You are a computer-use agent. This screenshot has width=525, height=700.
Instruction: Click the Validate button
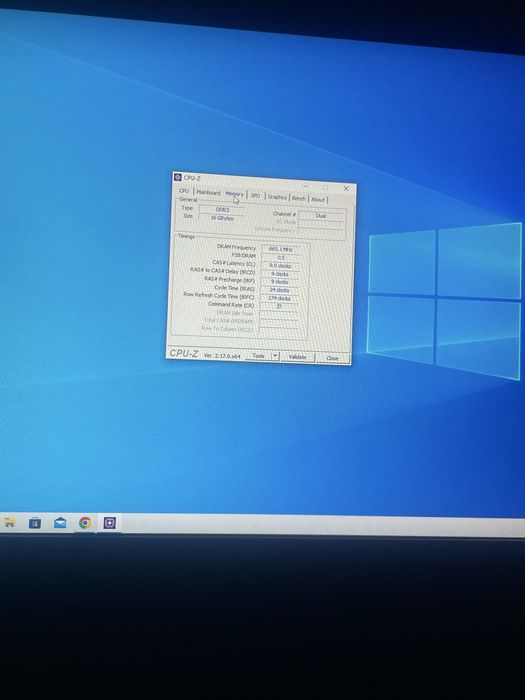point(297,357)
